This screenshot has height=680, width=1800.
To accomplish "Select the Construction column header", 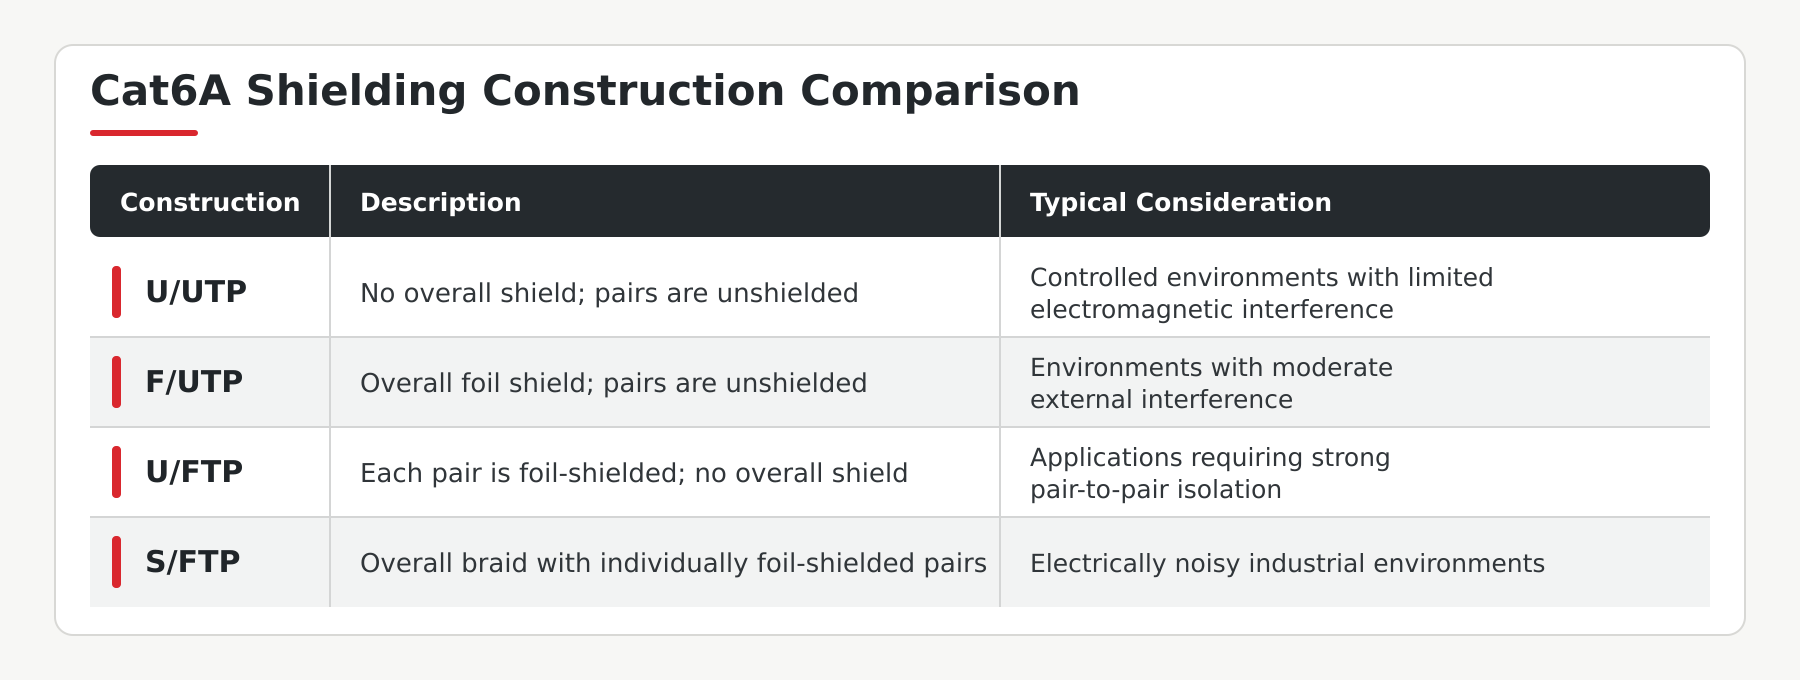I will [x=210, y=202].
